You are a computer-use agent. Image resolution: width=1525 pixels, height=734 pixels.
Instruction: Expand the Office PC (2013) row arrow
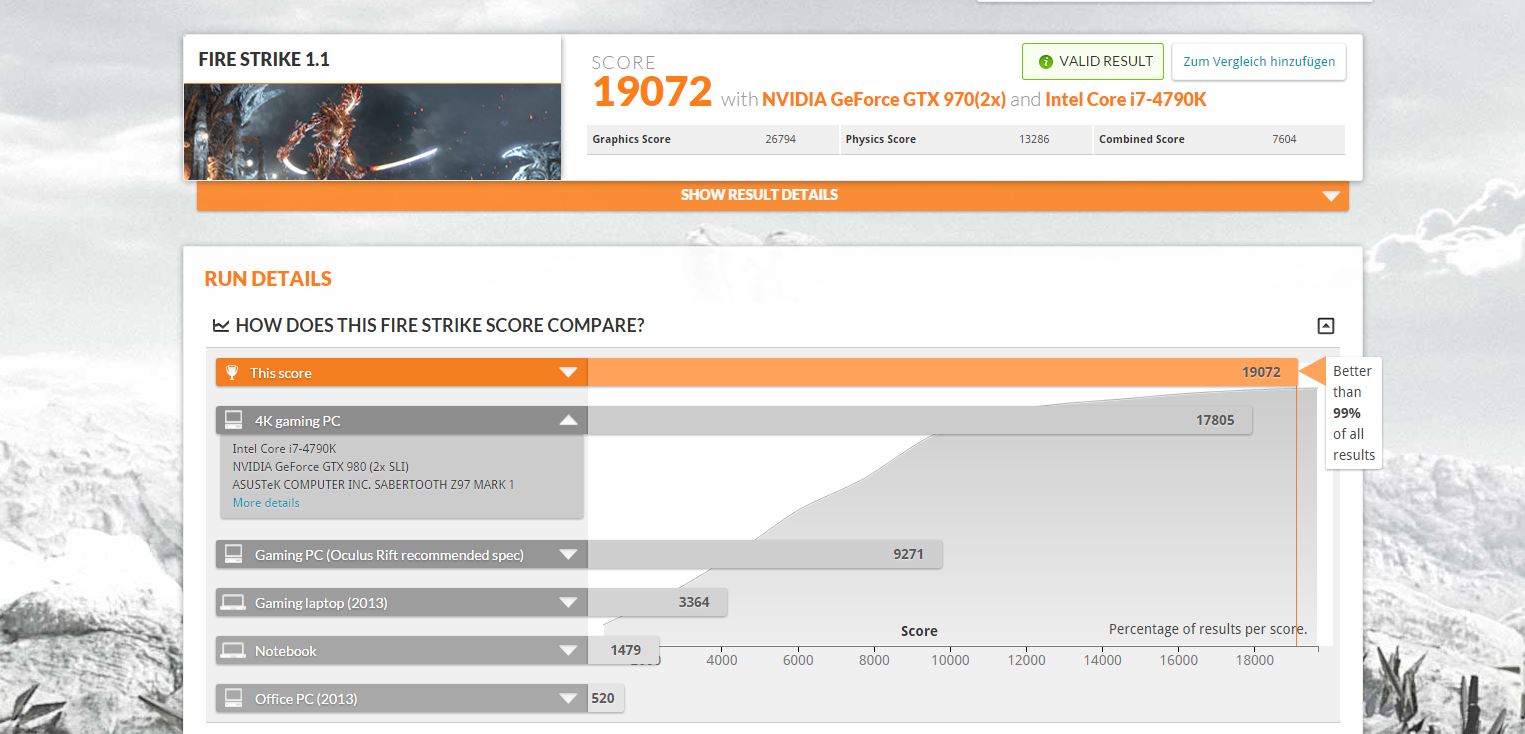click(568, 698)
